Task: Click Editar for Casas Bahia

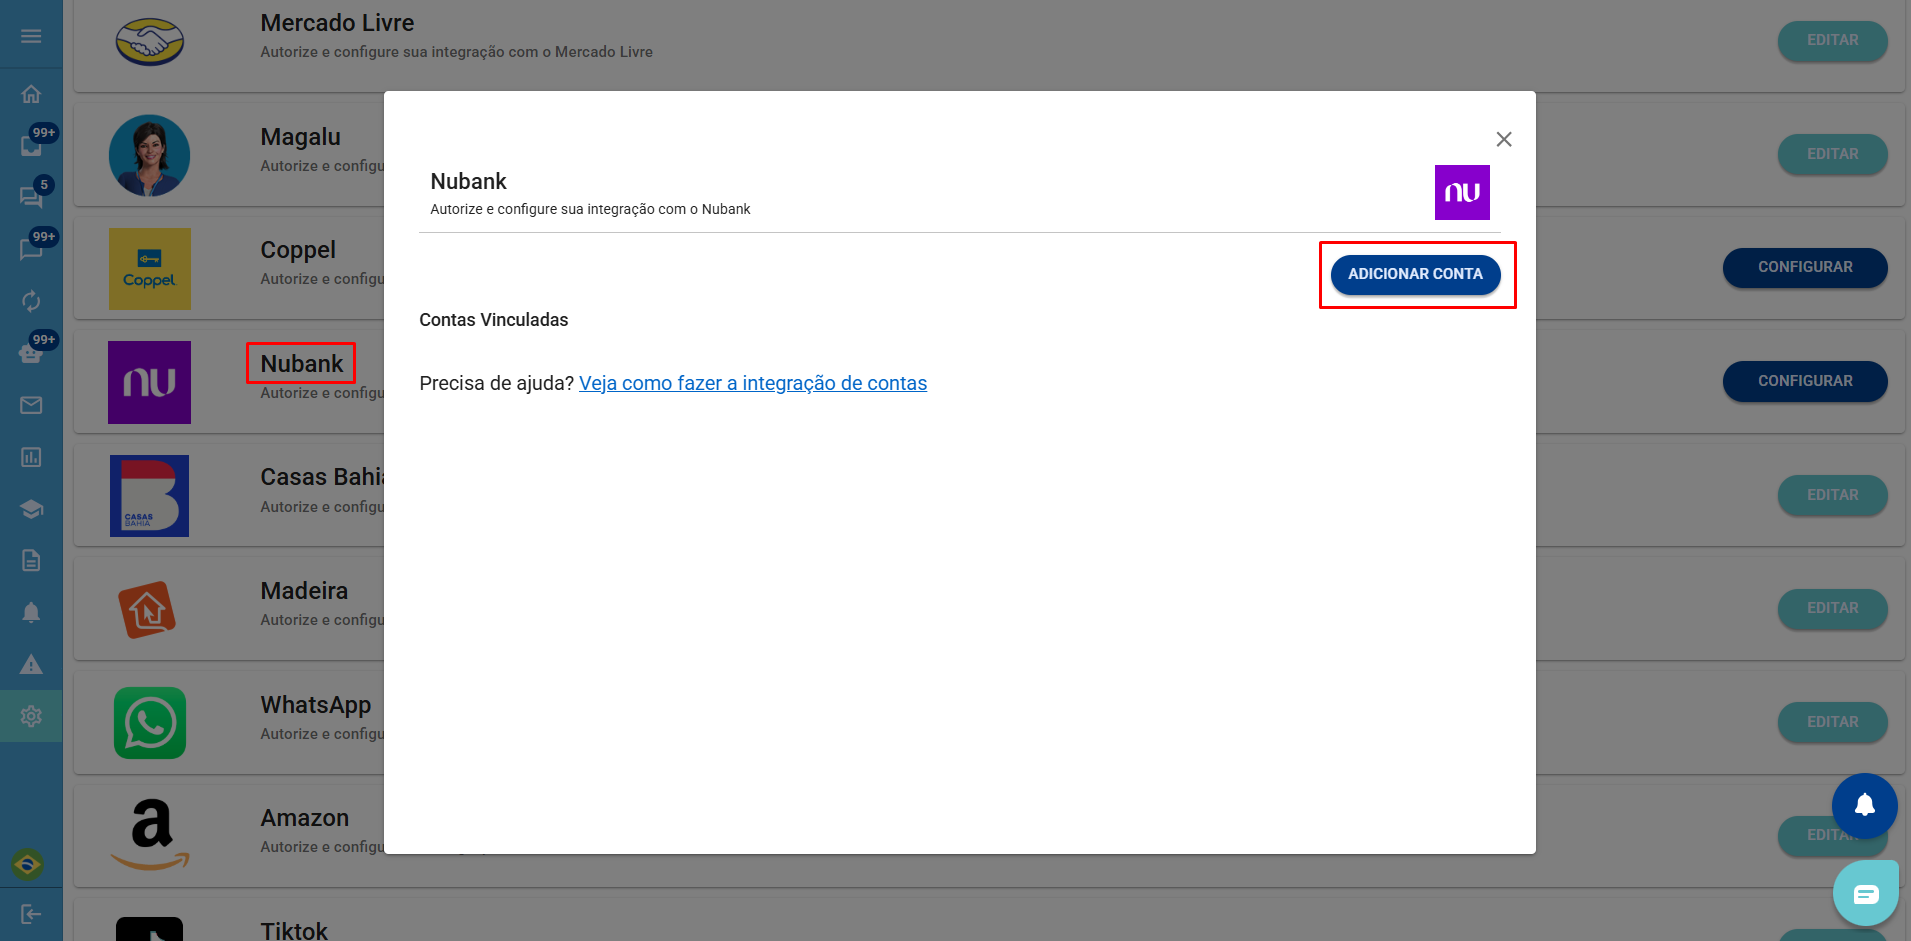Action: 1832,495
